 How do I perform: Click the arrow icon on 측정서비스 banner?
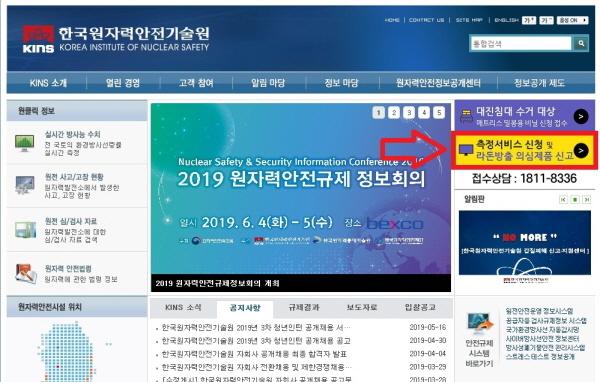pos(581,150)
